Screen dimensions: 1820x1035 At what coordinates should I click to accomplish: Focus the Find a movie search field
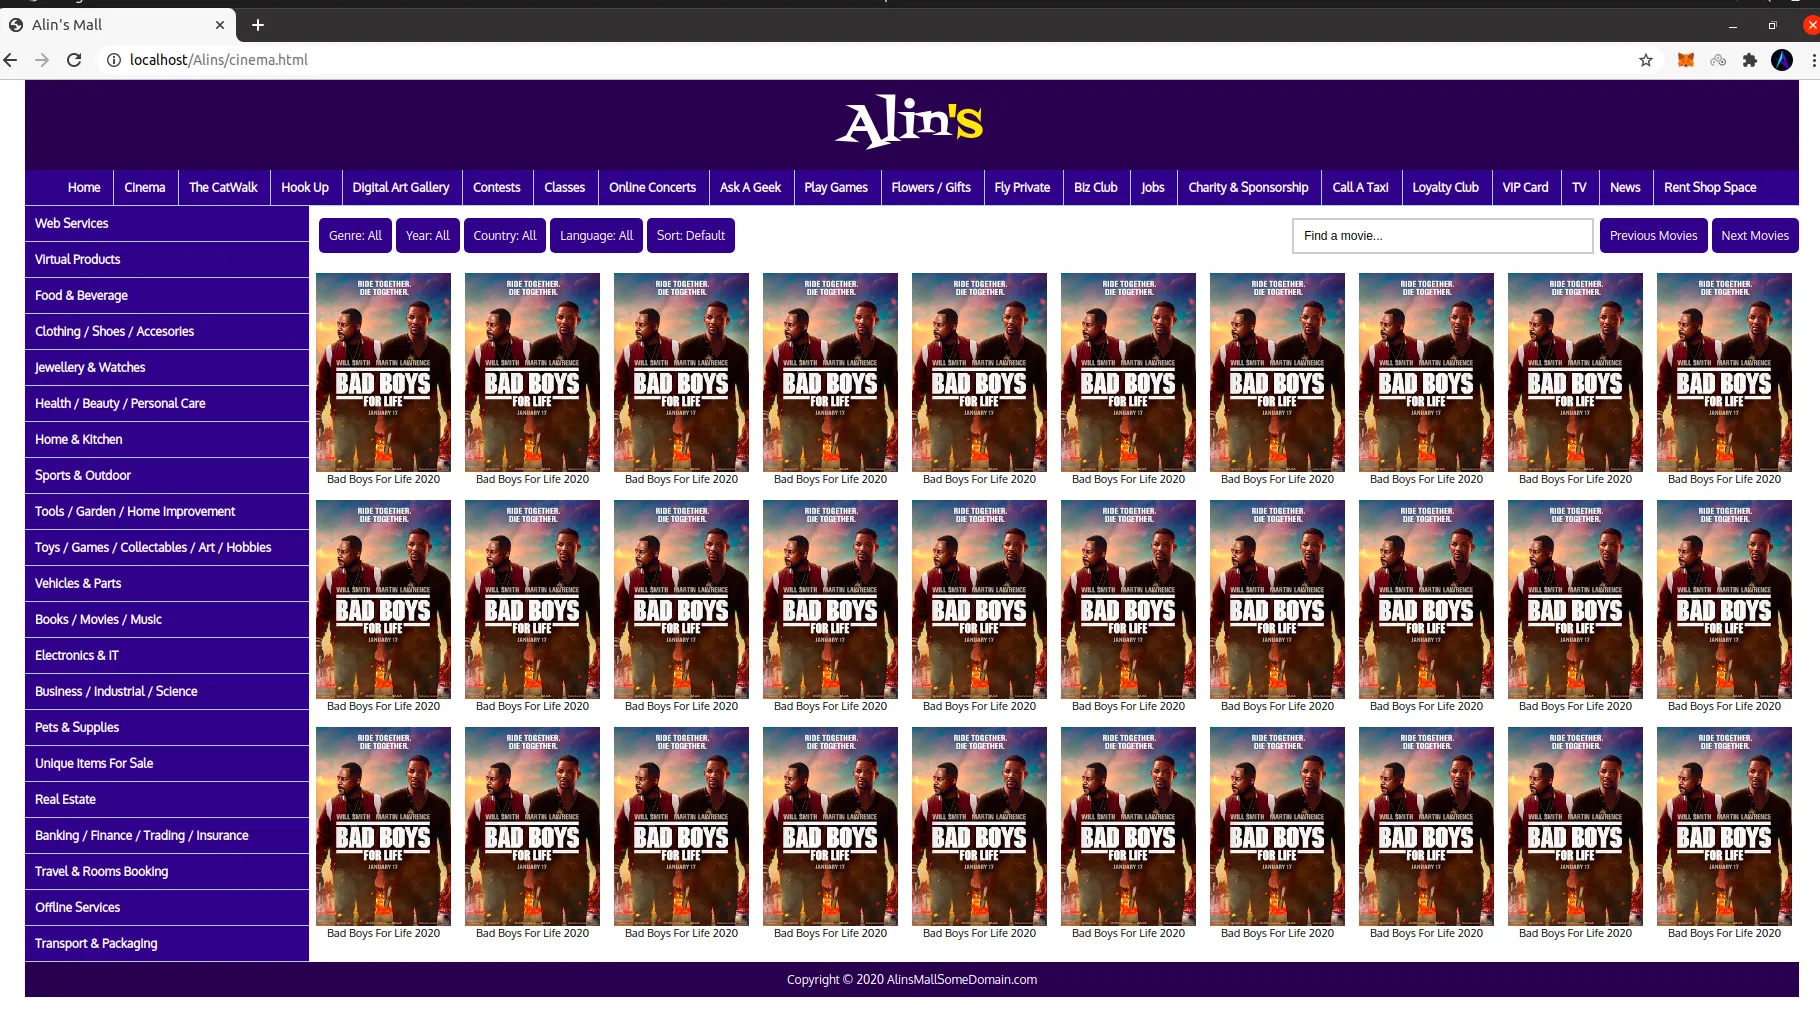click(1442, 236)
